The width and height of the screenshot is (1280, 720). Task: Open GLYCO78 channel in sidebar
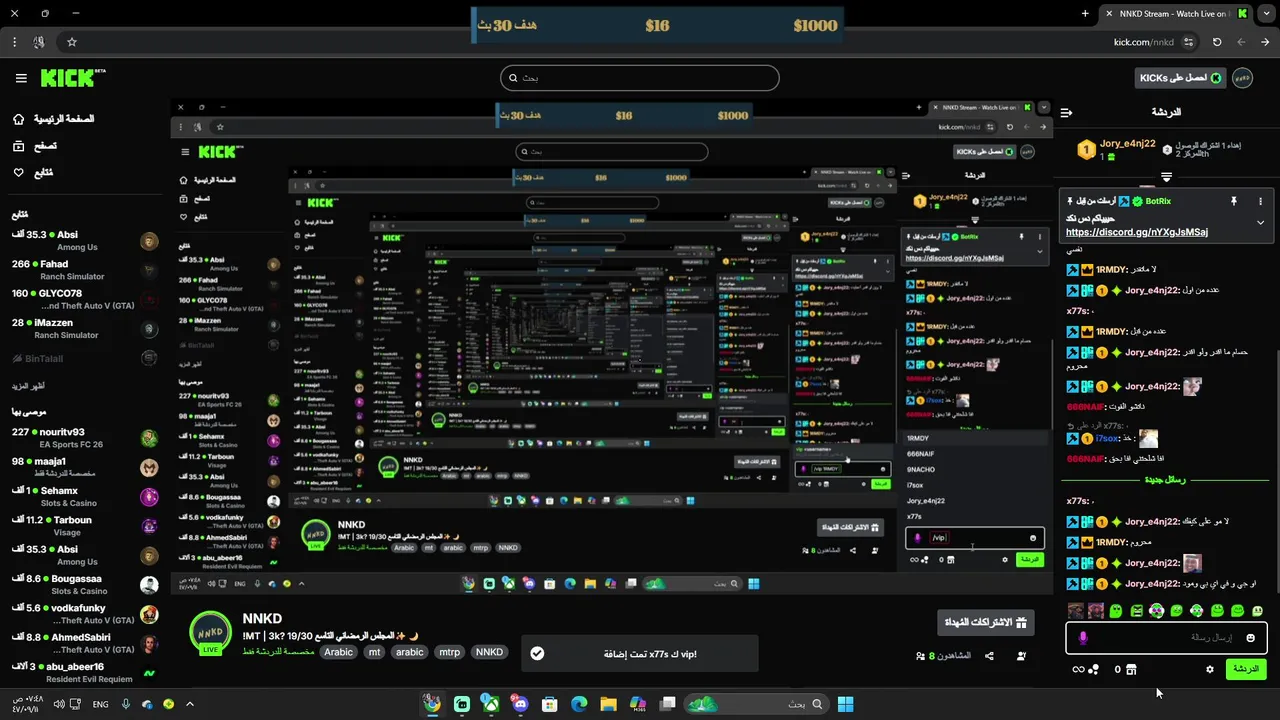click(85, 299)
